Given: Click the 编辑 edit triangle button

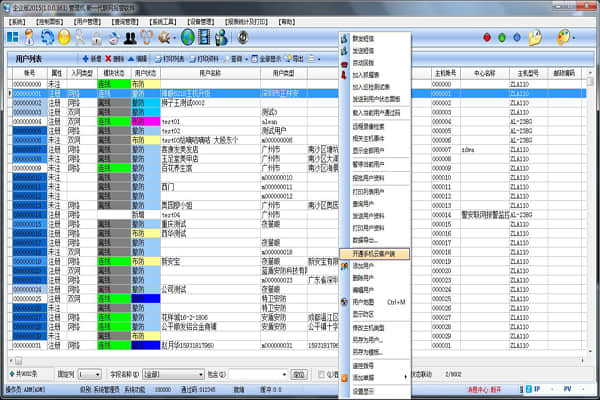Looking at the screenshot, I should (x=137, y=59).
